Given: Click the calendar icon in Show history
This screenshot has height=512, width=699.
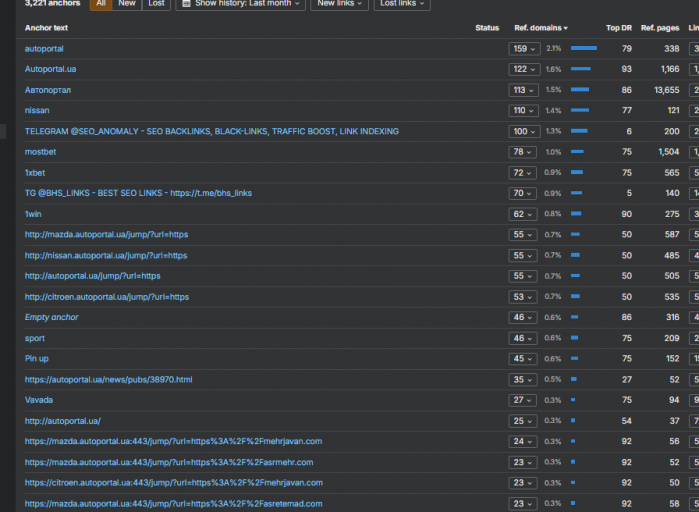Looking at the screenshot, I should [186, 4].
